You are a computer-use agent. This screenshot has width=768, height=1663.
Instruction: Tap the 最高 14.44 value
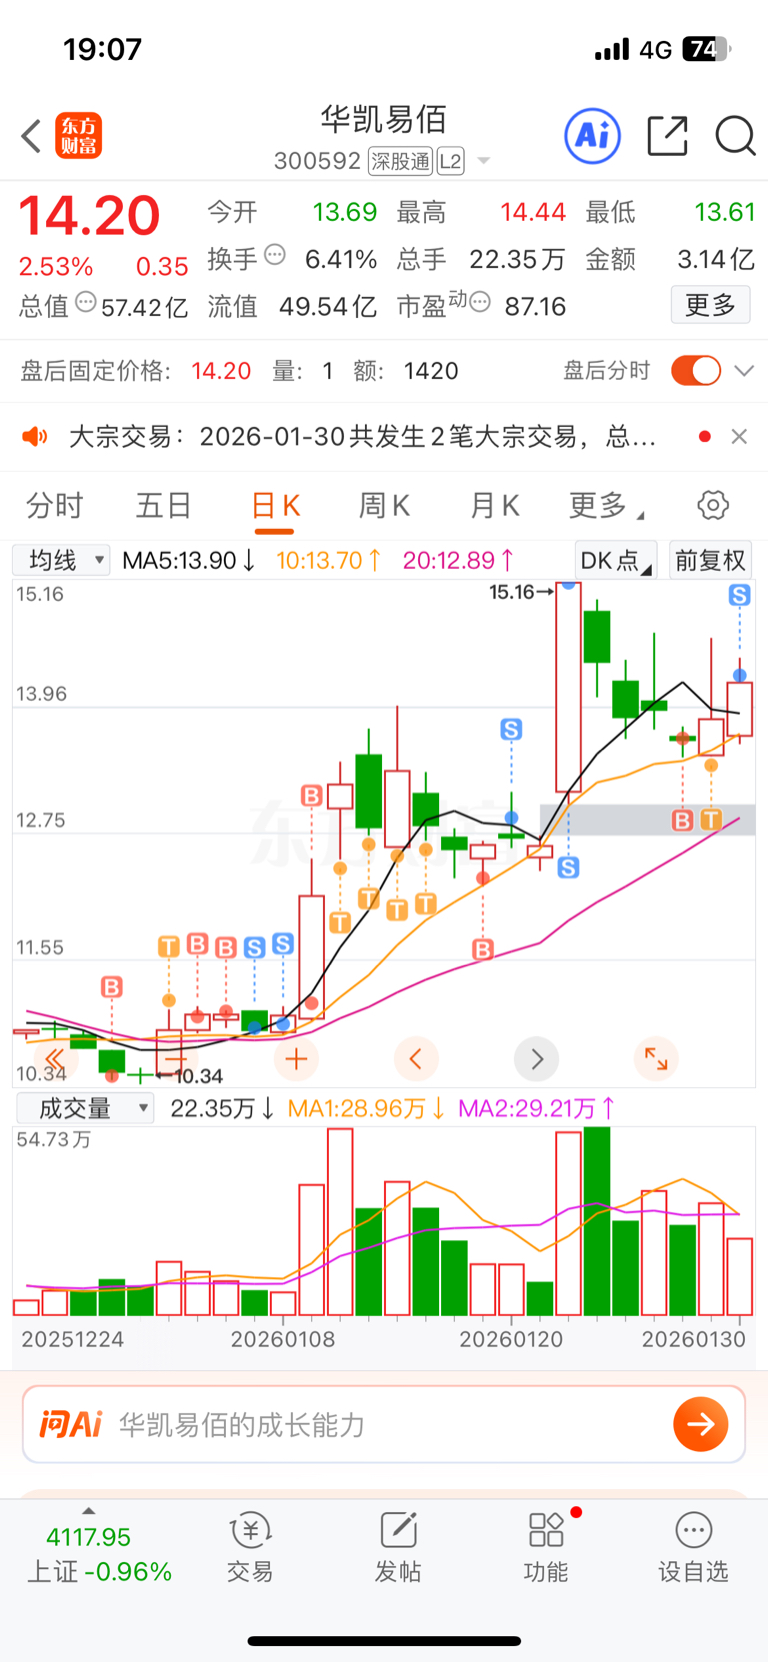coord(533,212)
